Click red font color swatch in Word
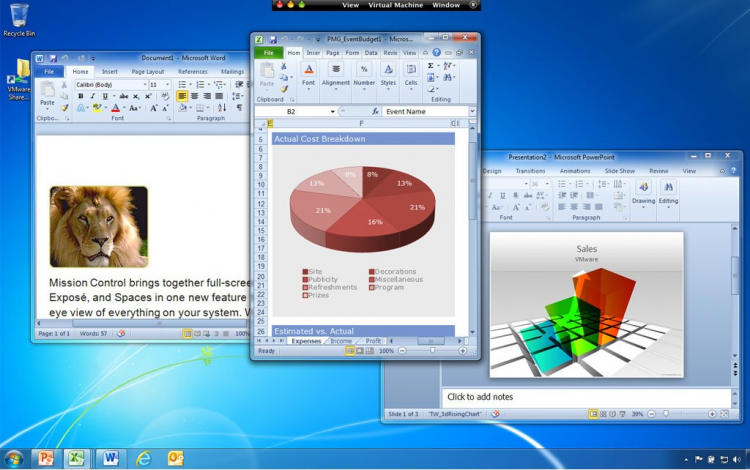The image size is (750, 470). click(x=115, y=108)
